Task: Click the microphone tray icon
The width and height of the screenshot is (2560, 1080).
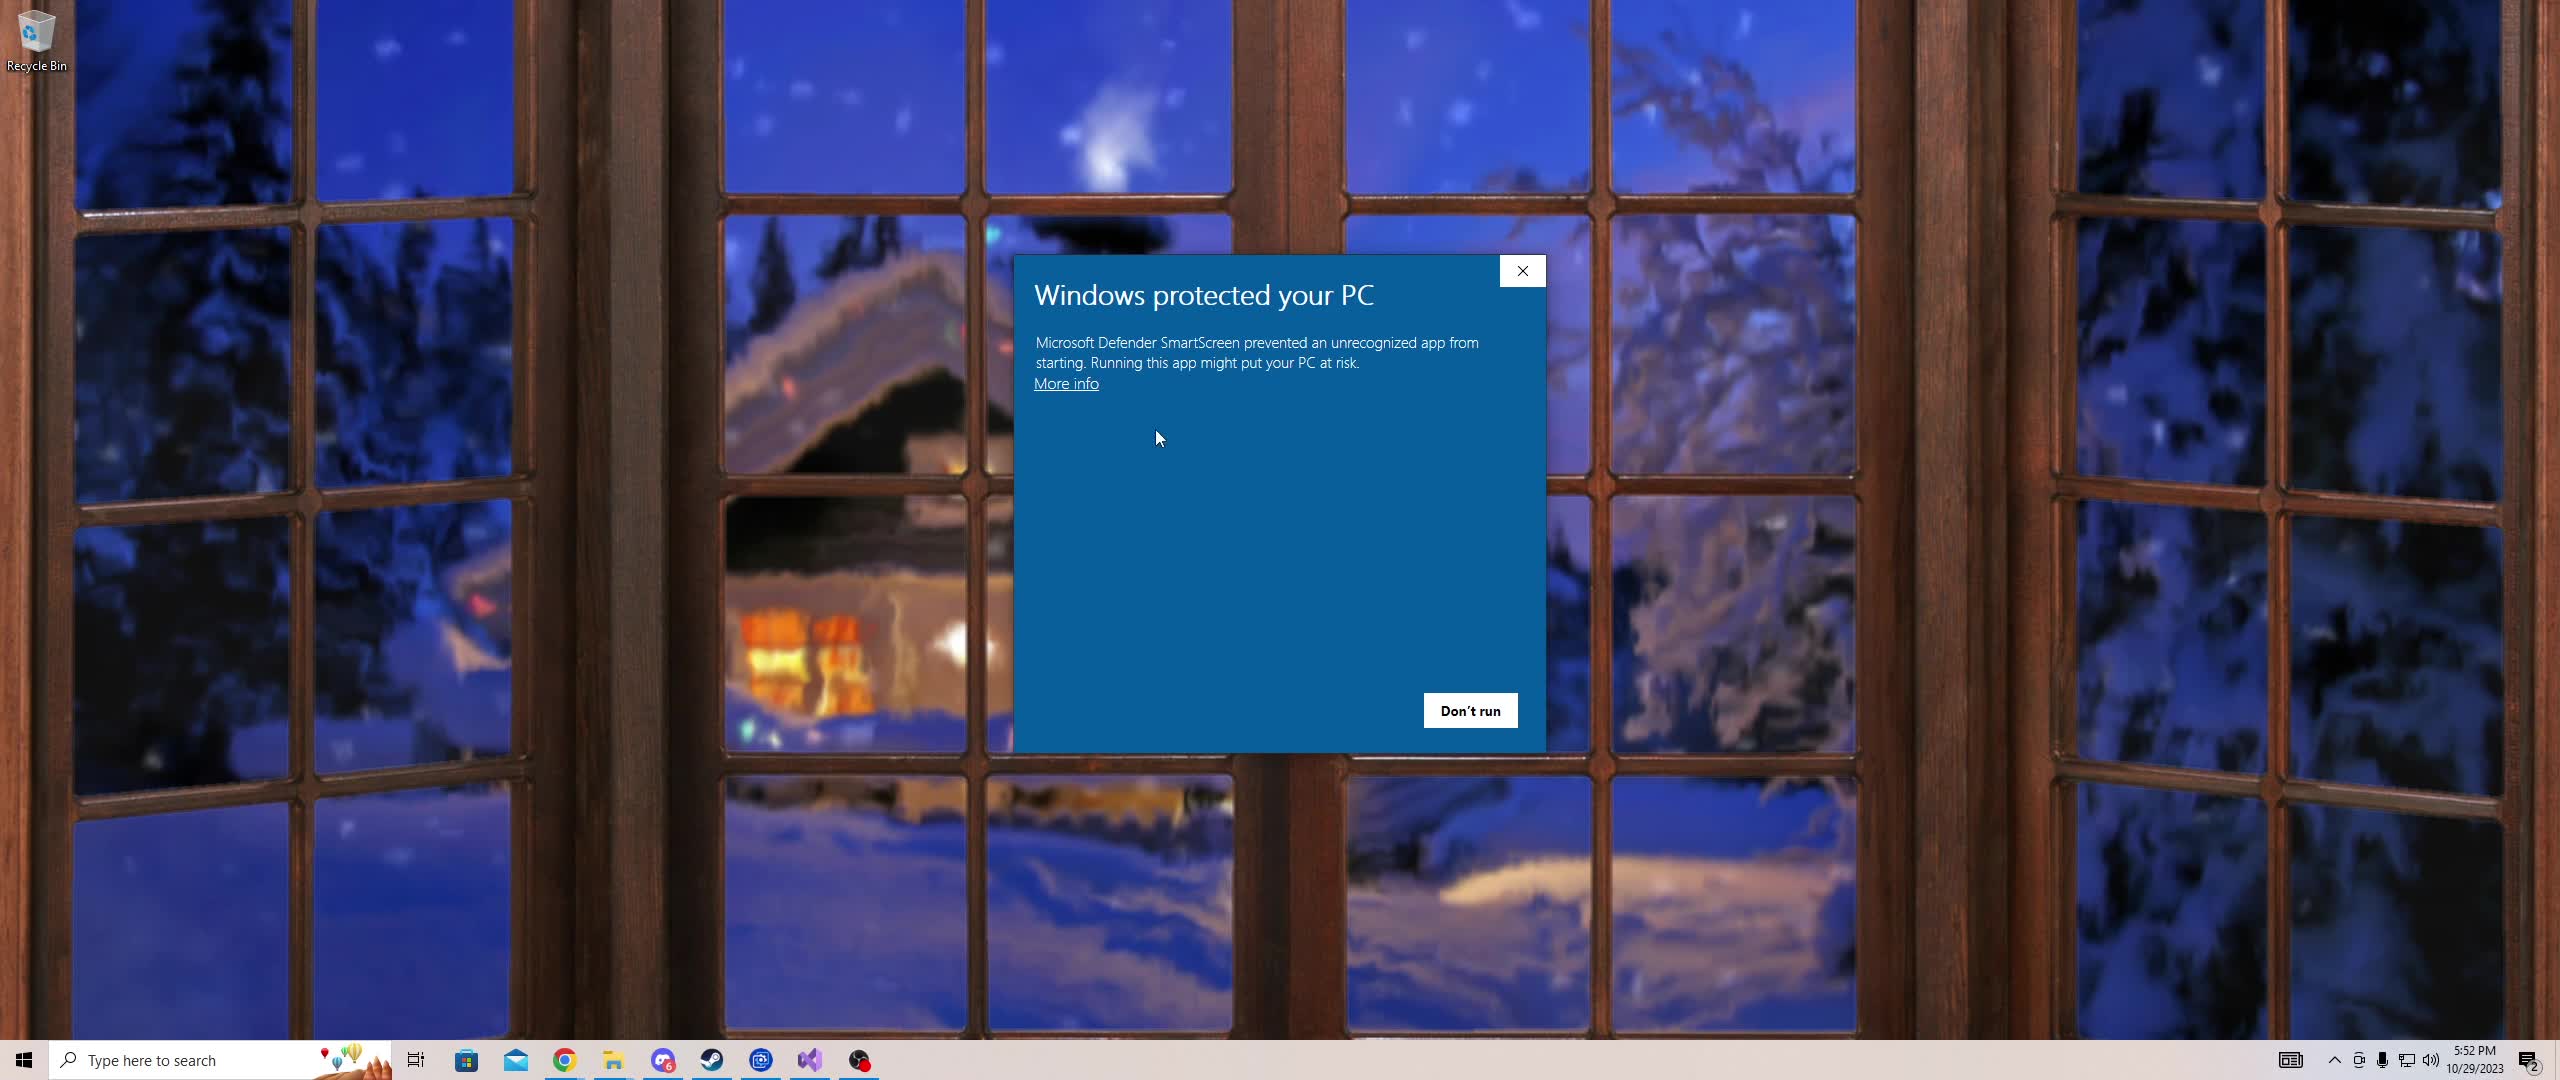Action: pos(2383,1060)
